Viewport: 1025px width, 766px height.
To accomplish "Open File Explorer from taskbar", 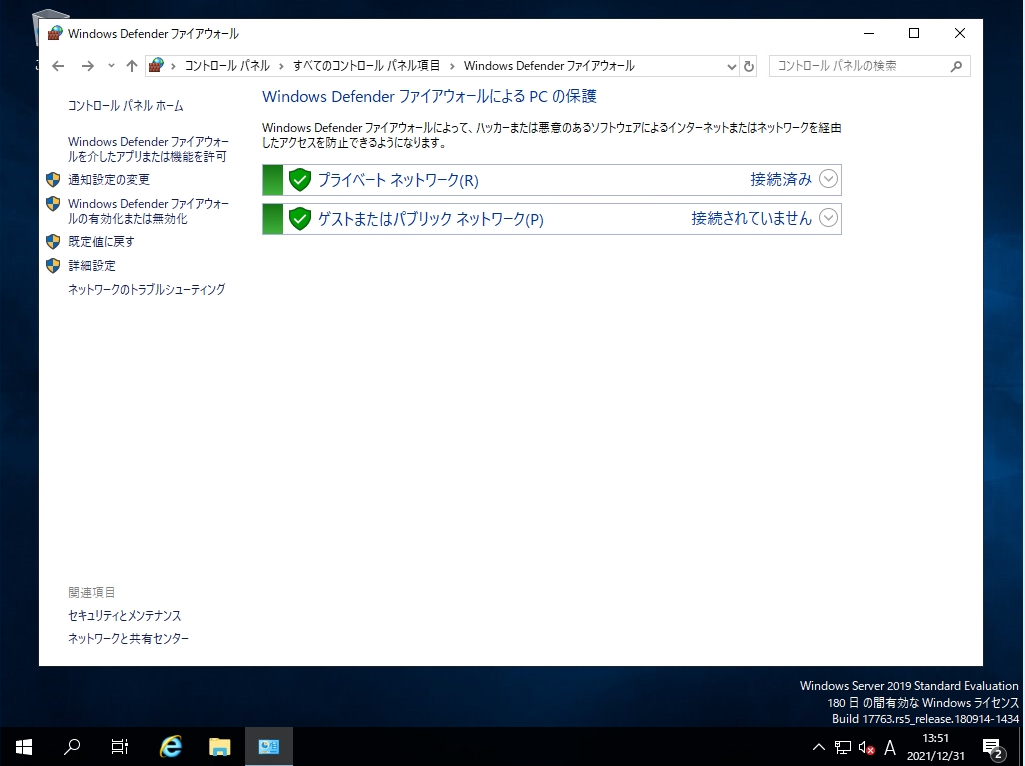I will pyautogui.click(x=220, y=746).
